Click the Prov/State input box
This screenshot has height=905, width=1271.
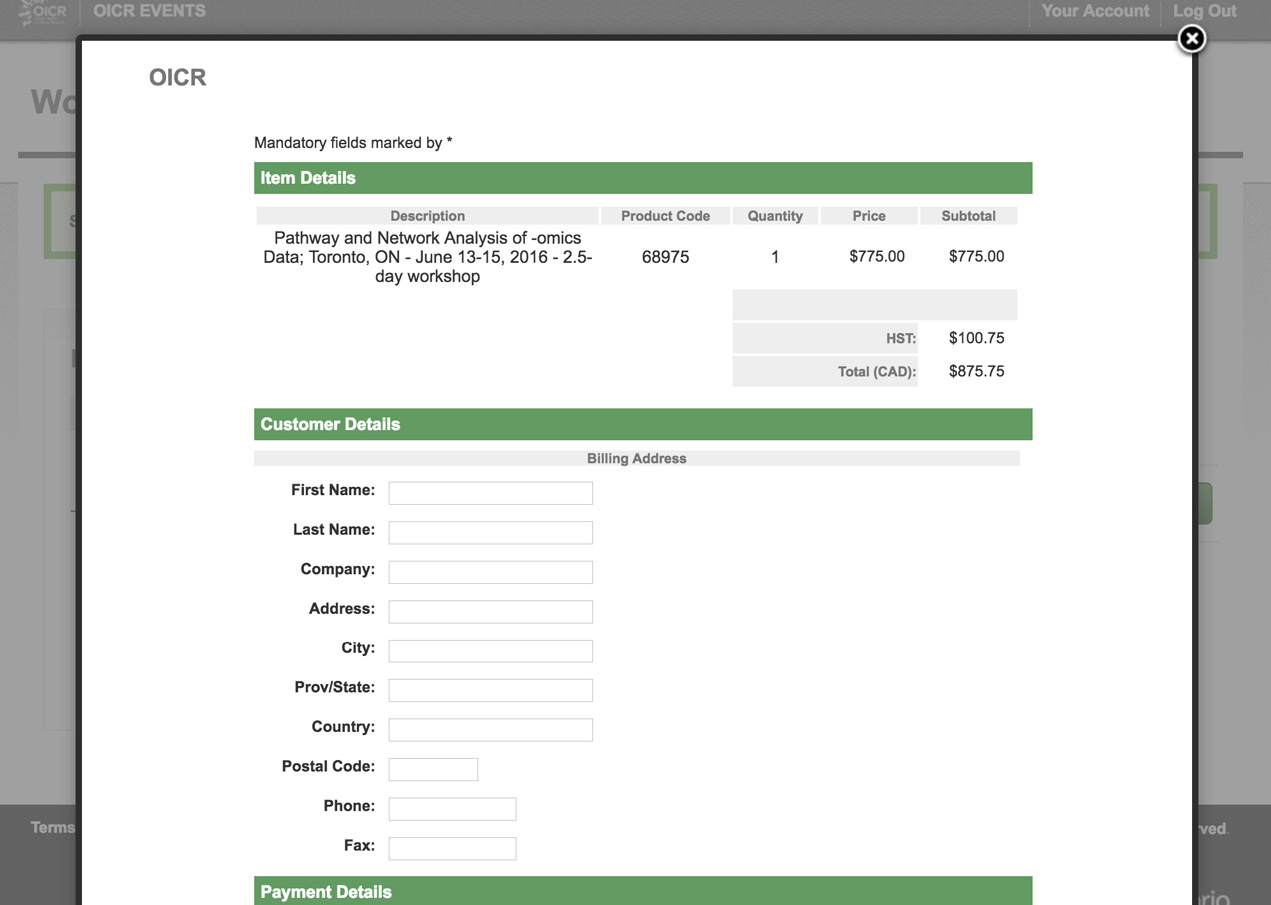490,690
